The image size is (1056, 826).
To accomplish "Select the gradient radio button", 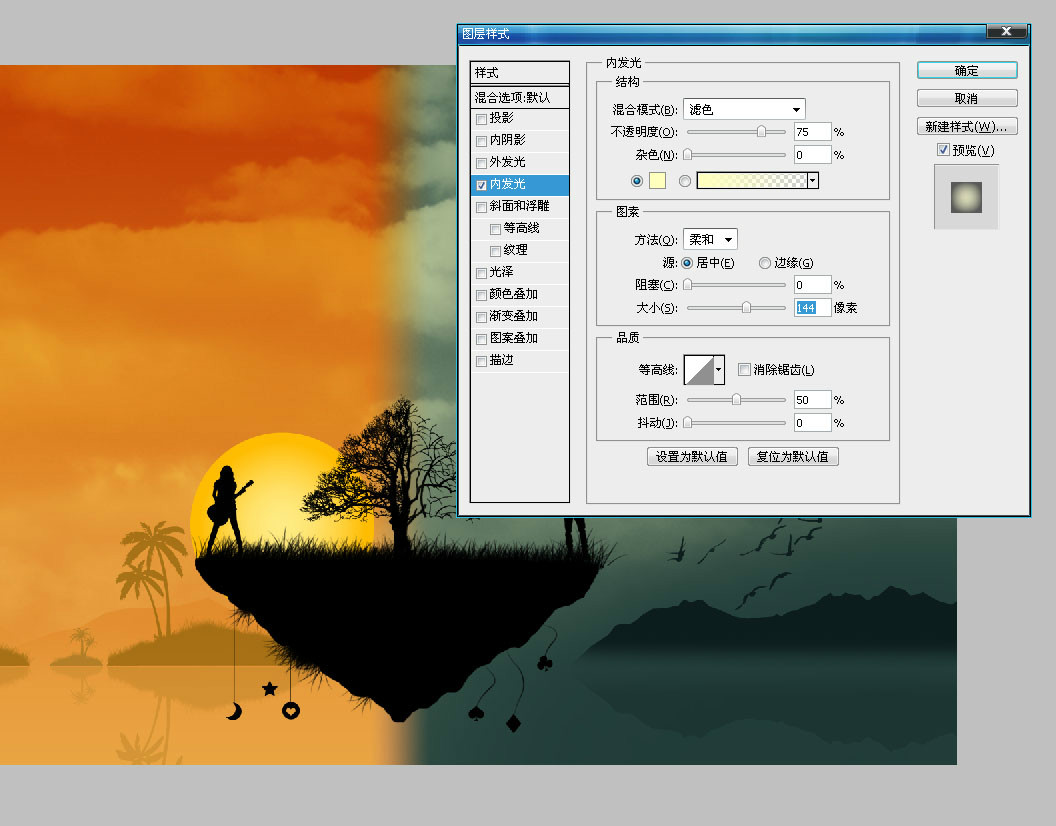I will (x=685, y=181).
